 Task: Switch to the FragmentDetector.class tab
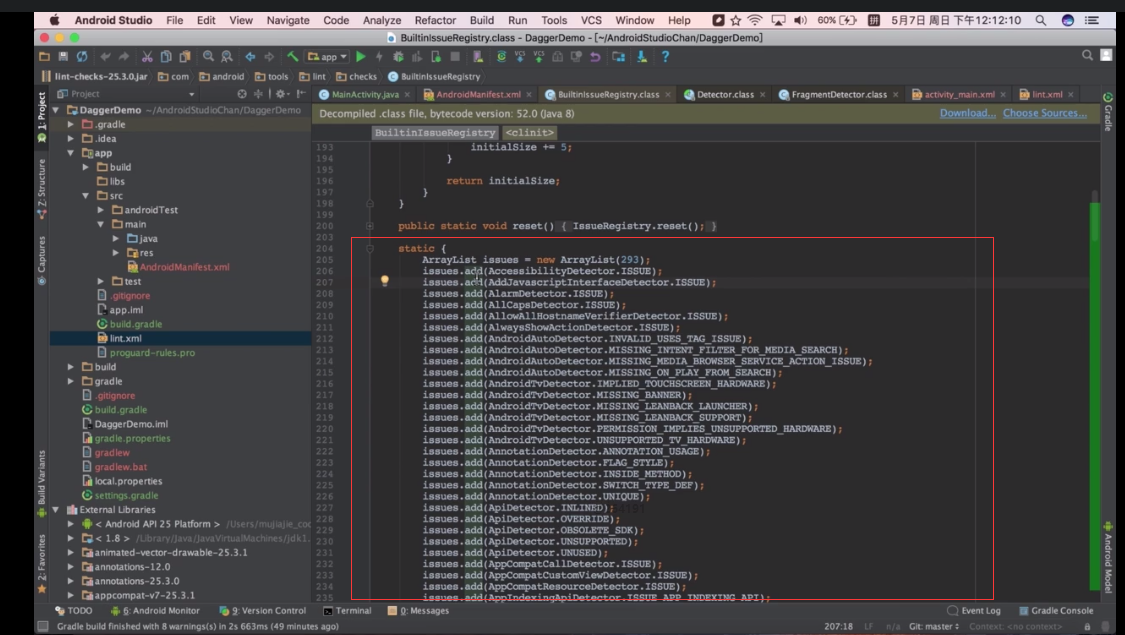click(x=839, y=95)
